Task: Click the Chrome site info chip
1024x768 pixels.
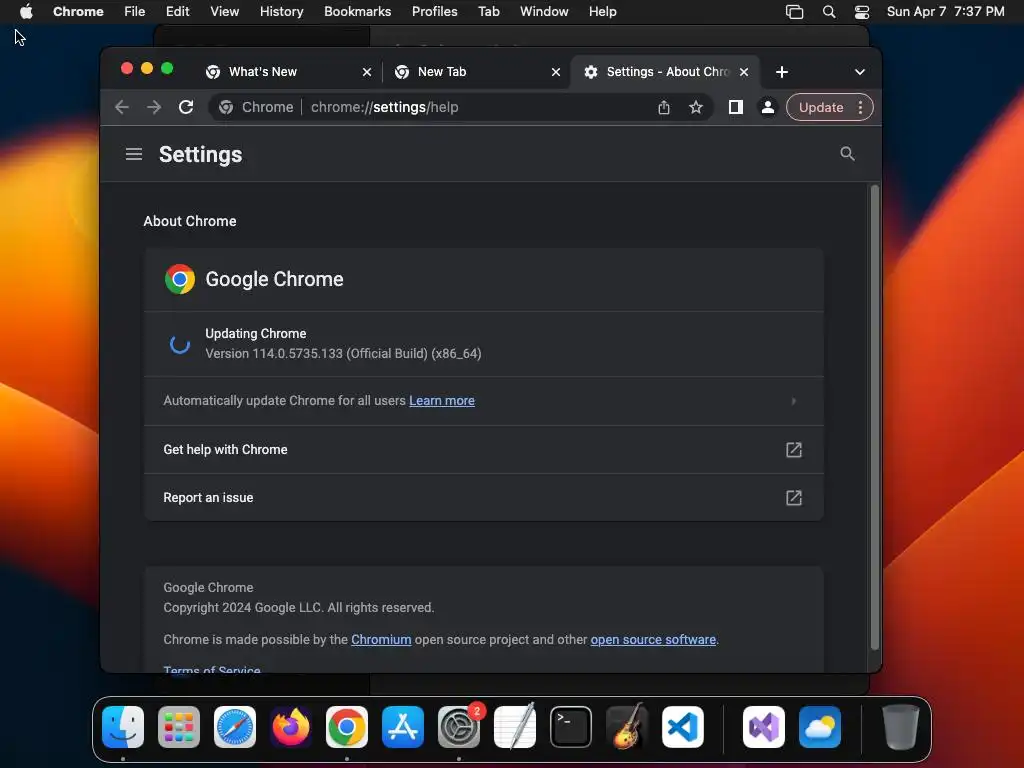Action: [x=256, y=107]
